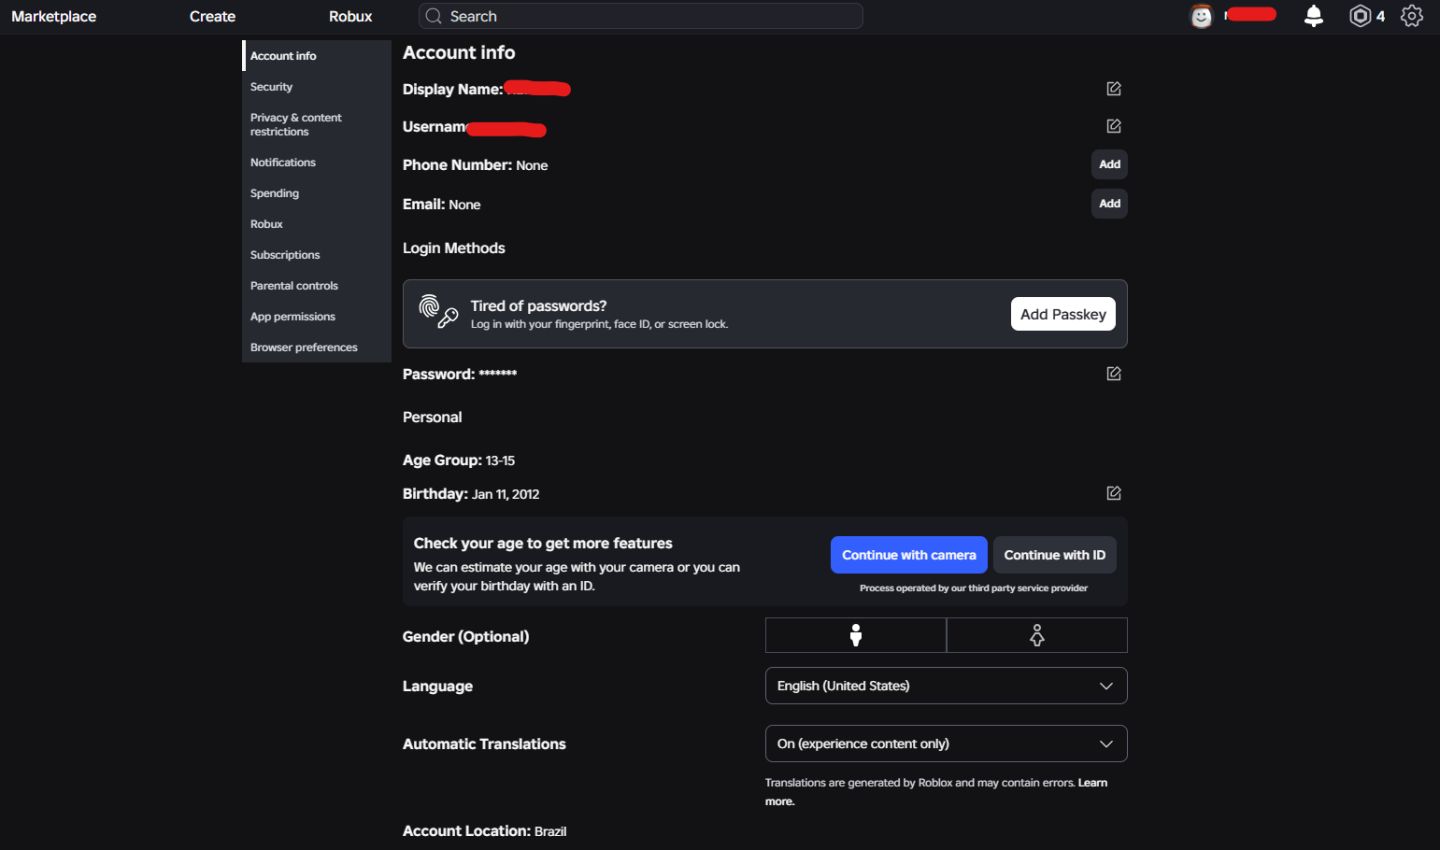Select the Account info tab
The height and width of the screenshot is (850, 1440).
(316, 56)
